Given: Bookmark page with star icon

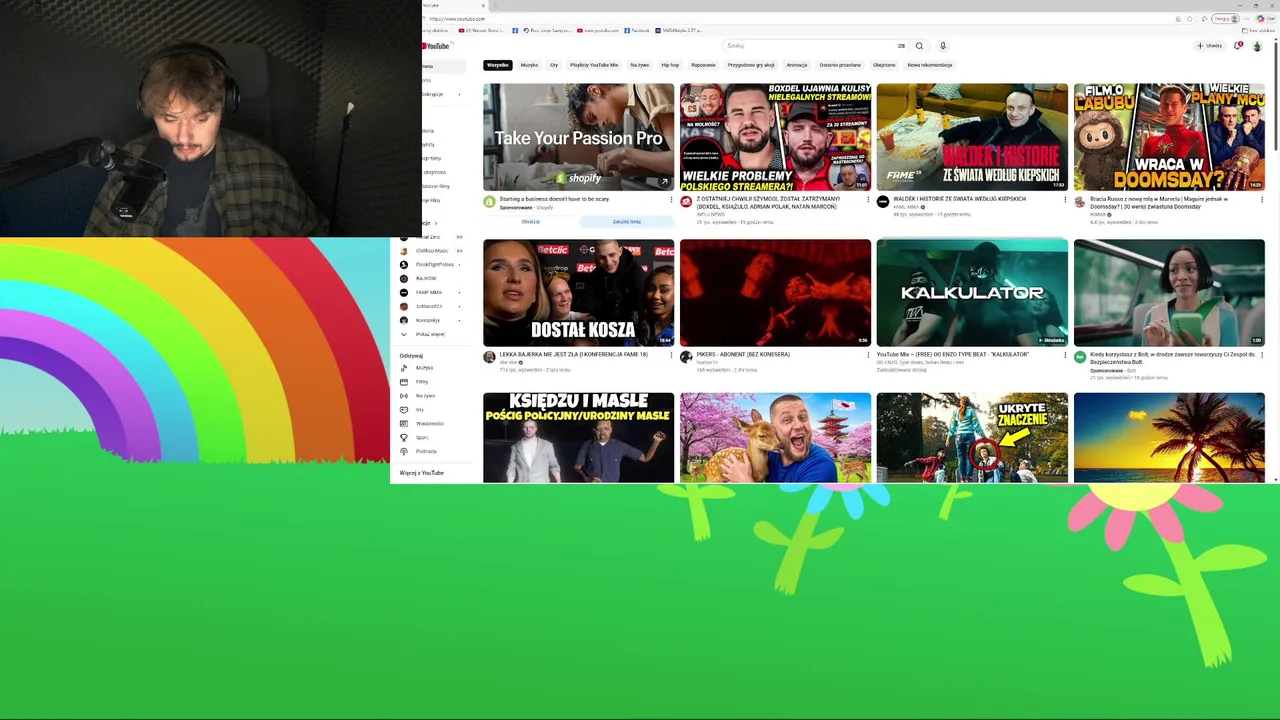Looking at the screenshot, I should pyautogui.click(x=1190, y=19).
